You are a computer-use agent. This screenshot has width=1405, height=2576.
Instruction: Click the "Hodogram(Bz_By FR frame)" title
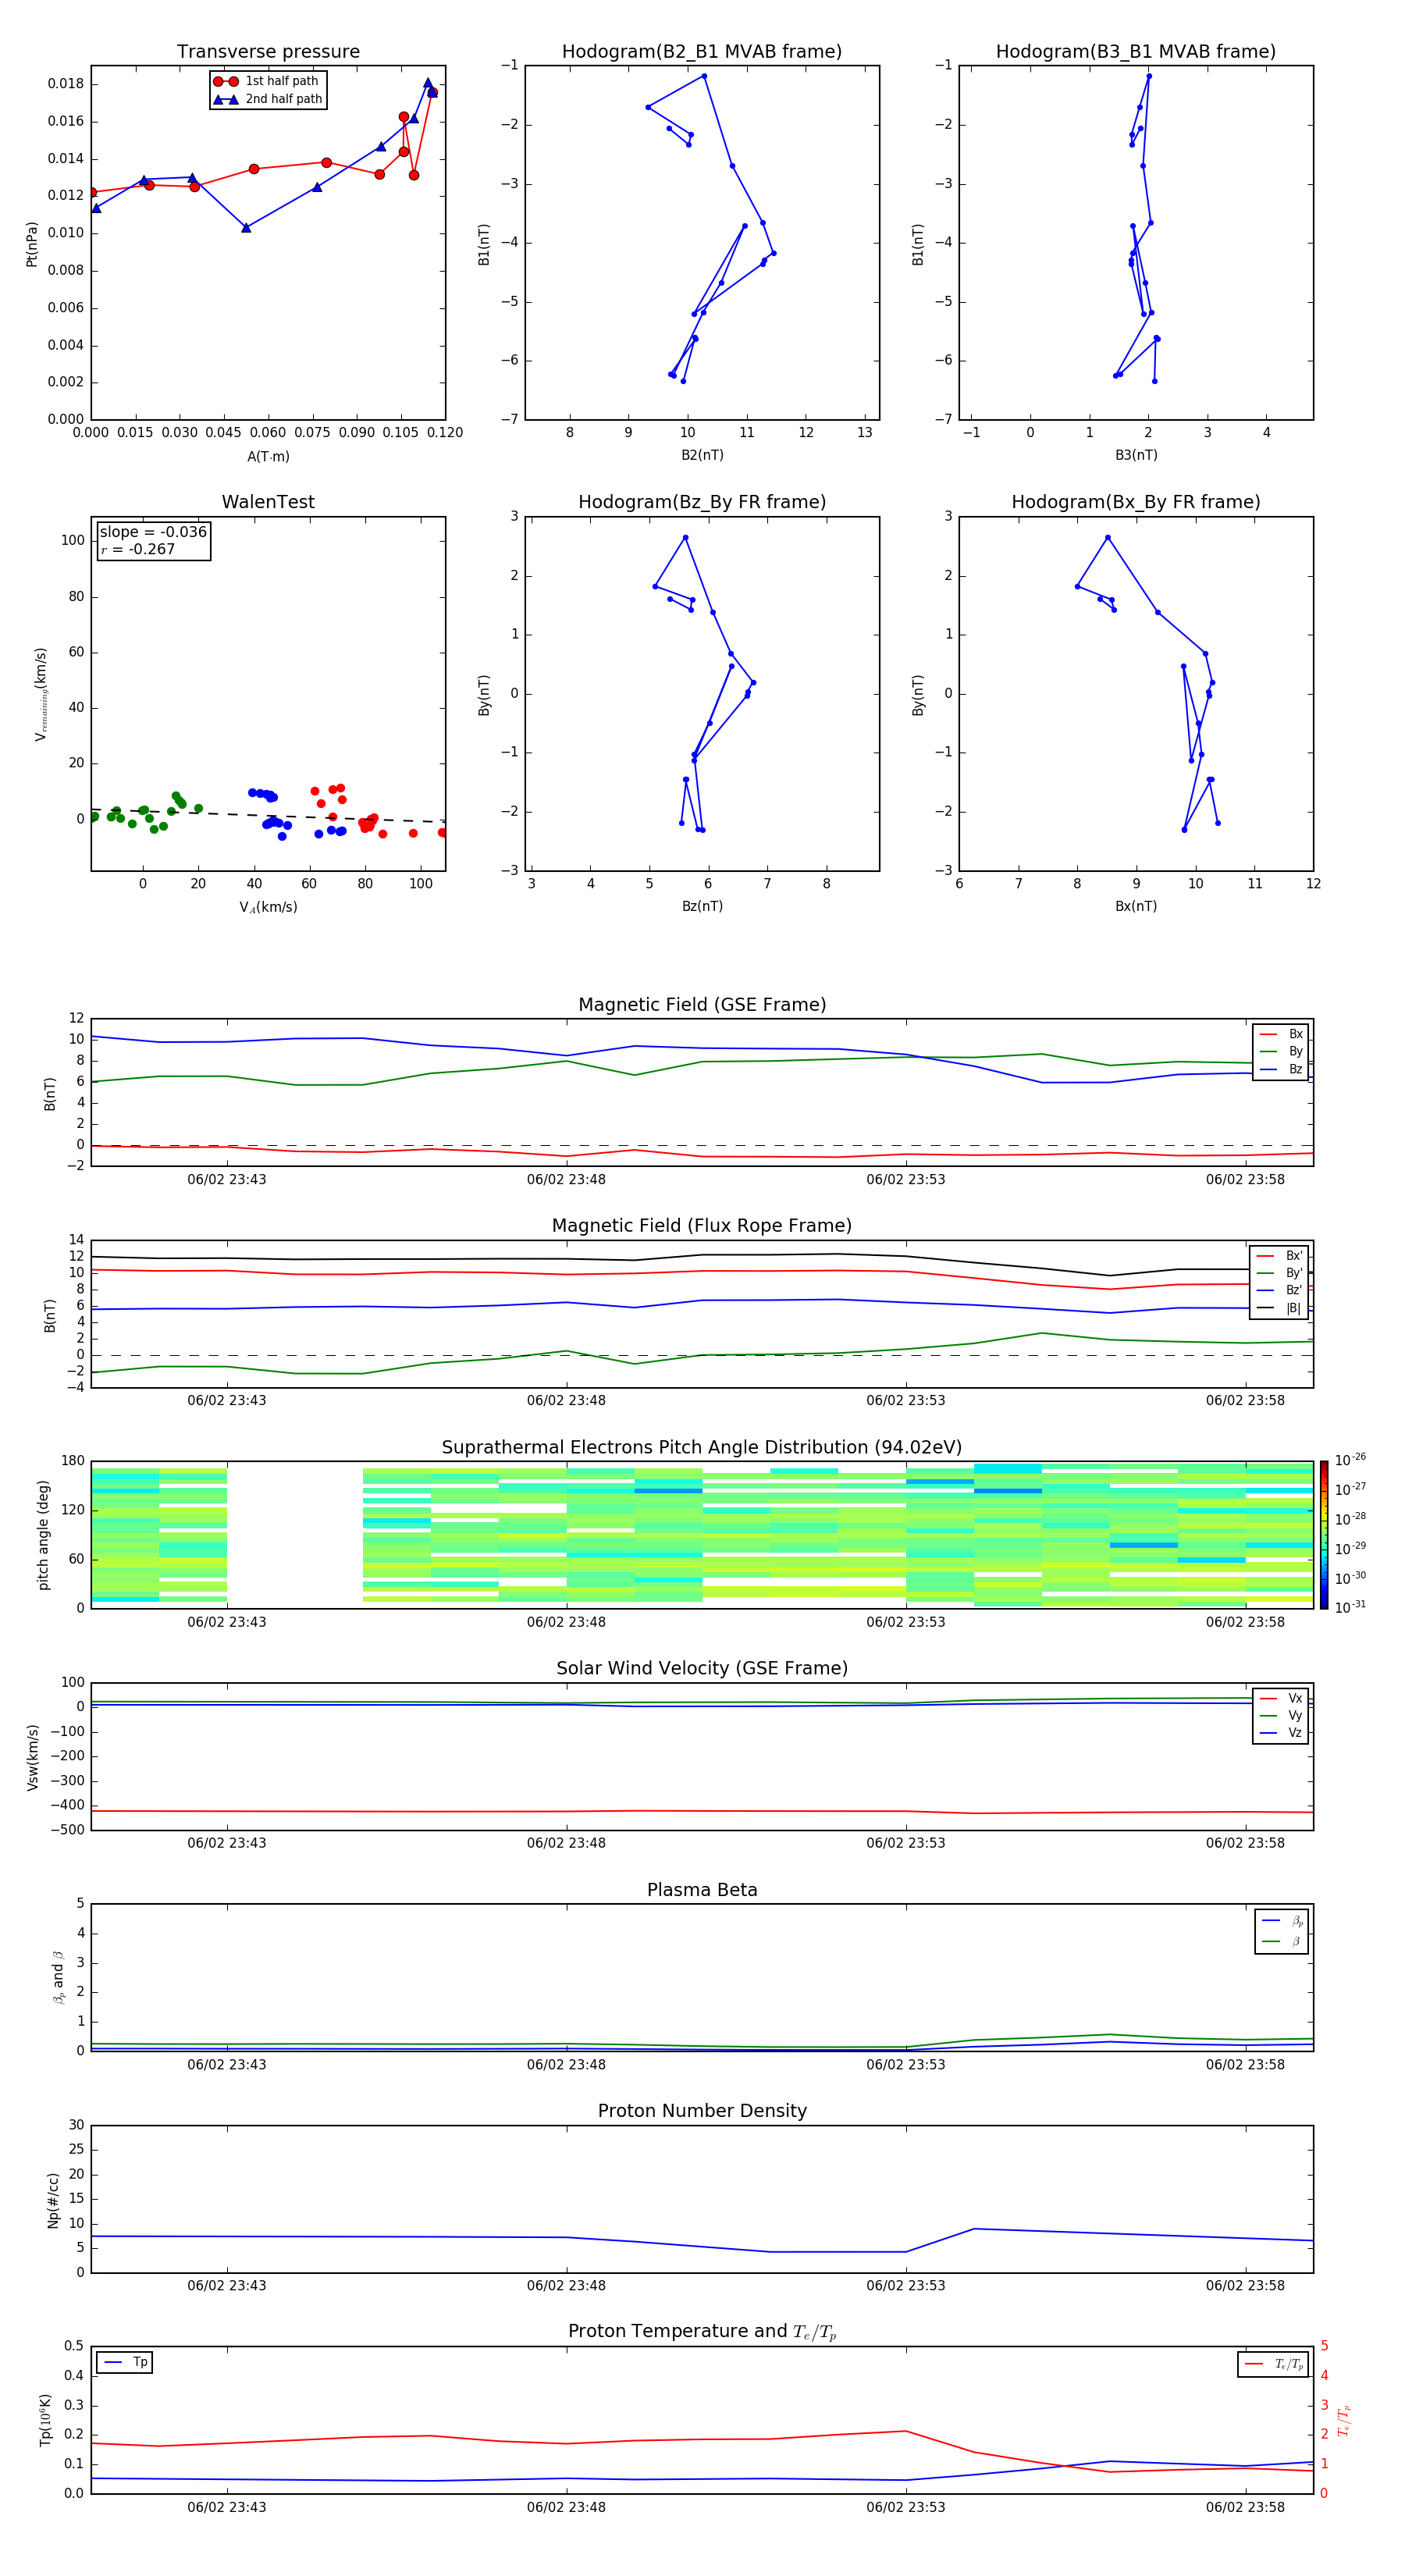702,502
